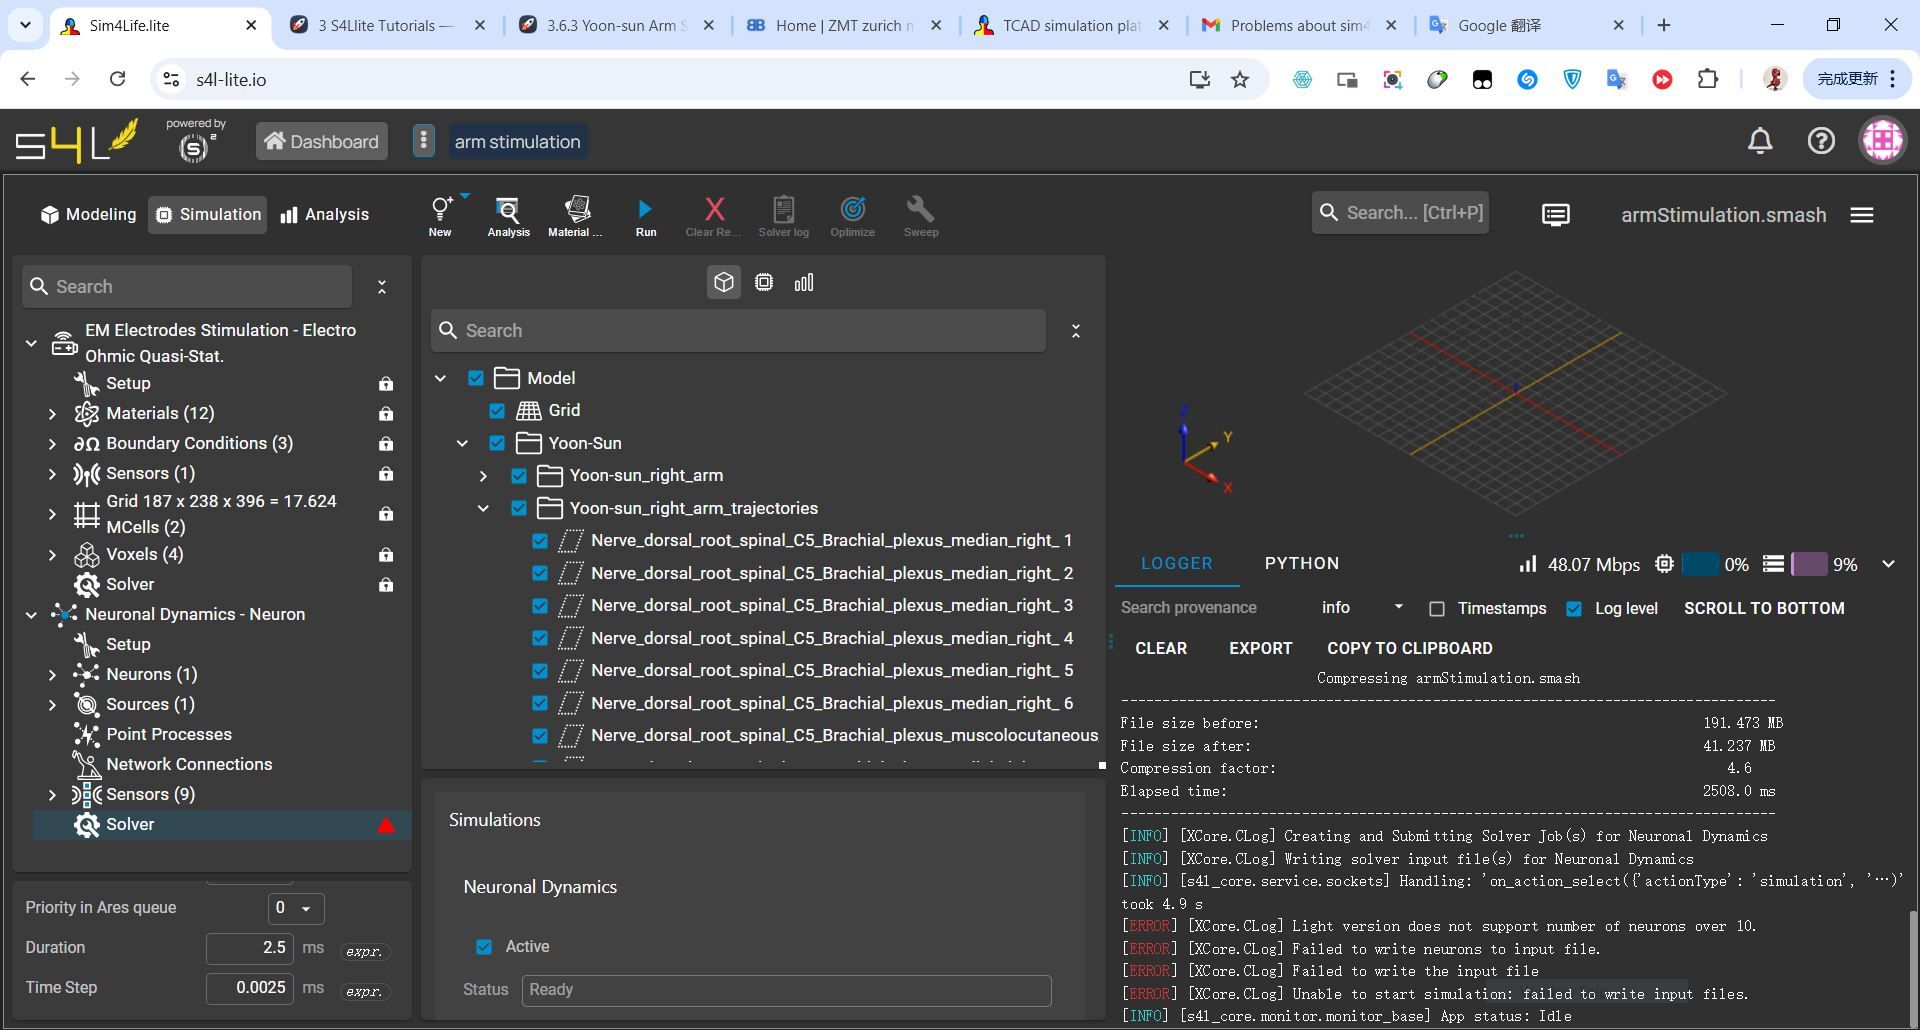Expand the Sensors (9) node

[x=52, y=795]
